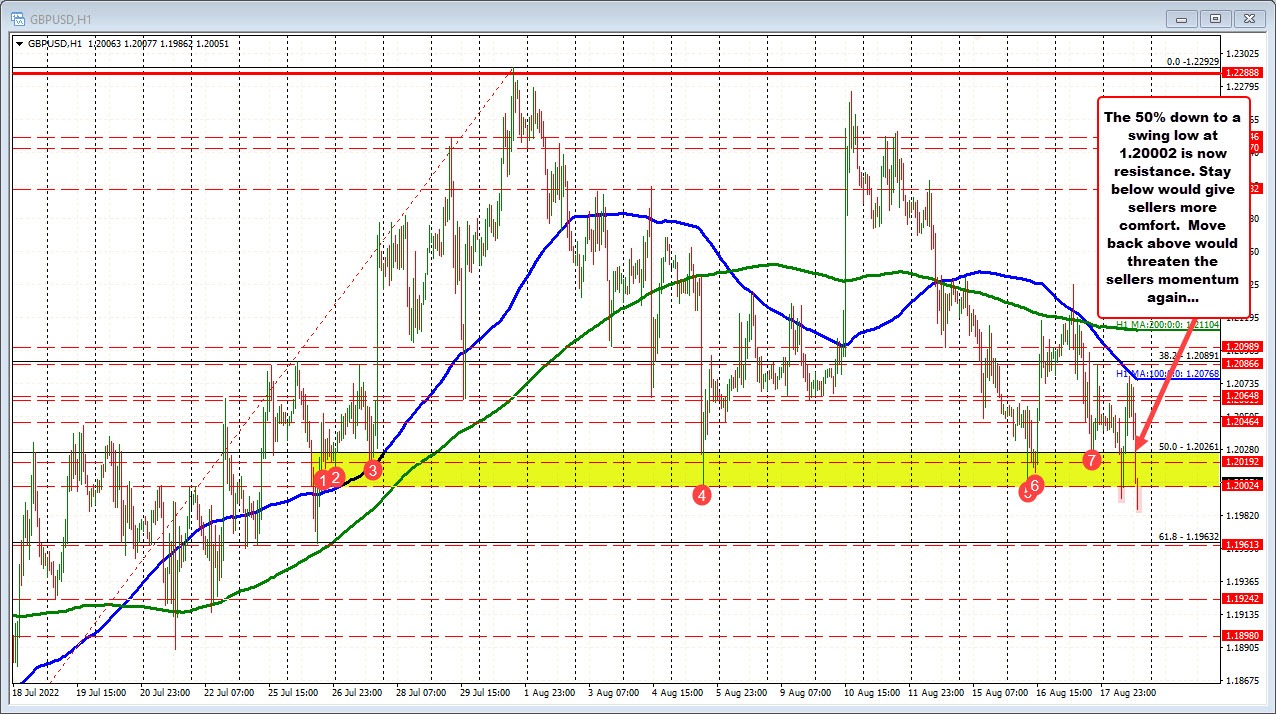Expand the GBPUSD,H1 quote data dropdown arrow
The height and width of the screenshot is (714, 1276).
tap(20, 44)
